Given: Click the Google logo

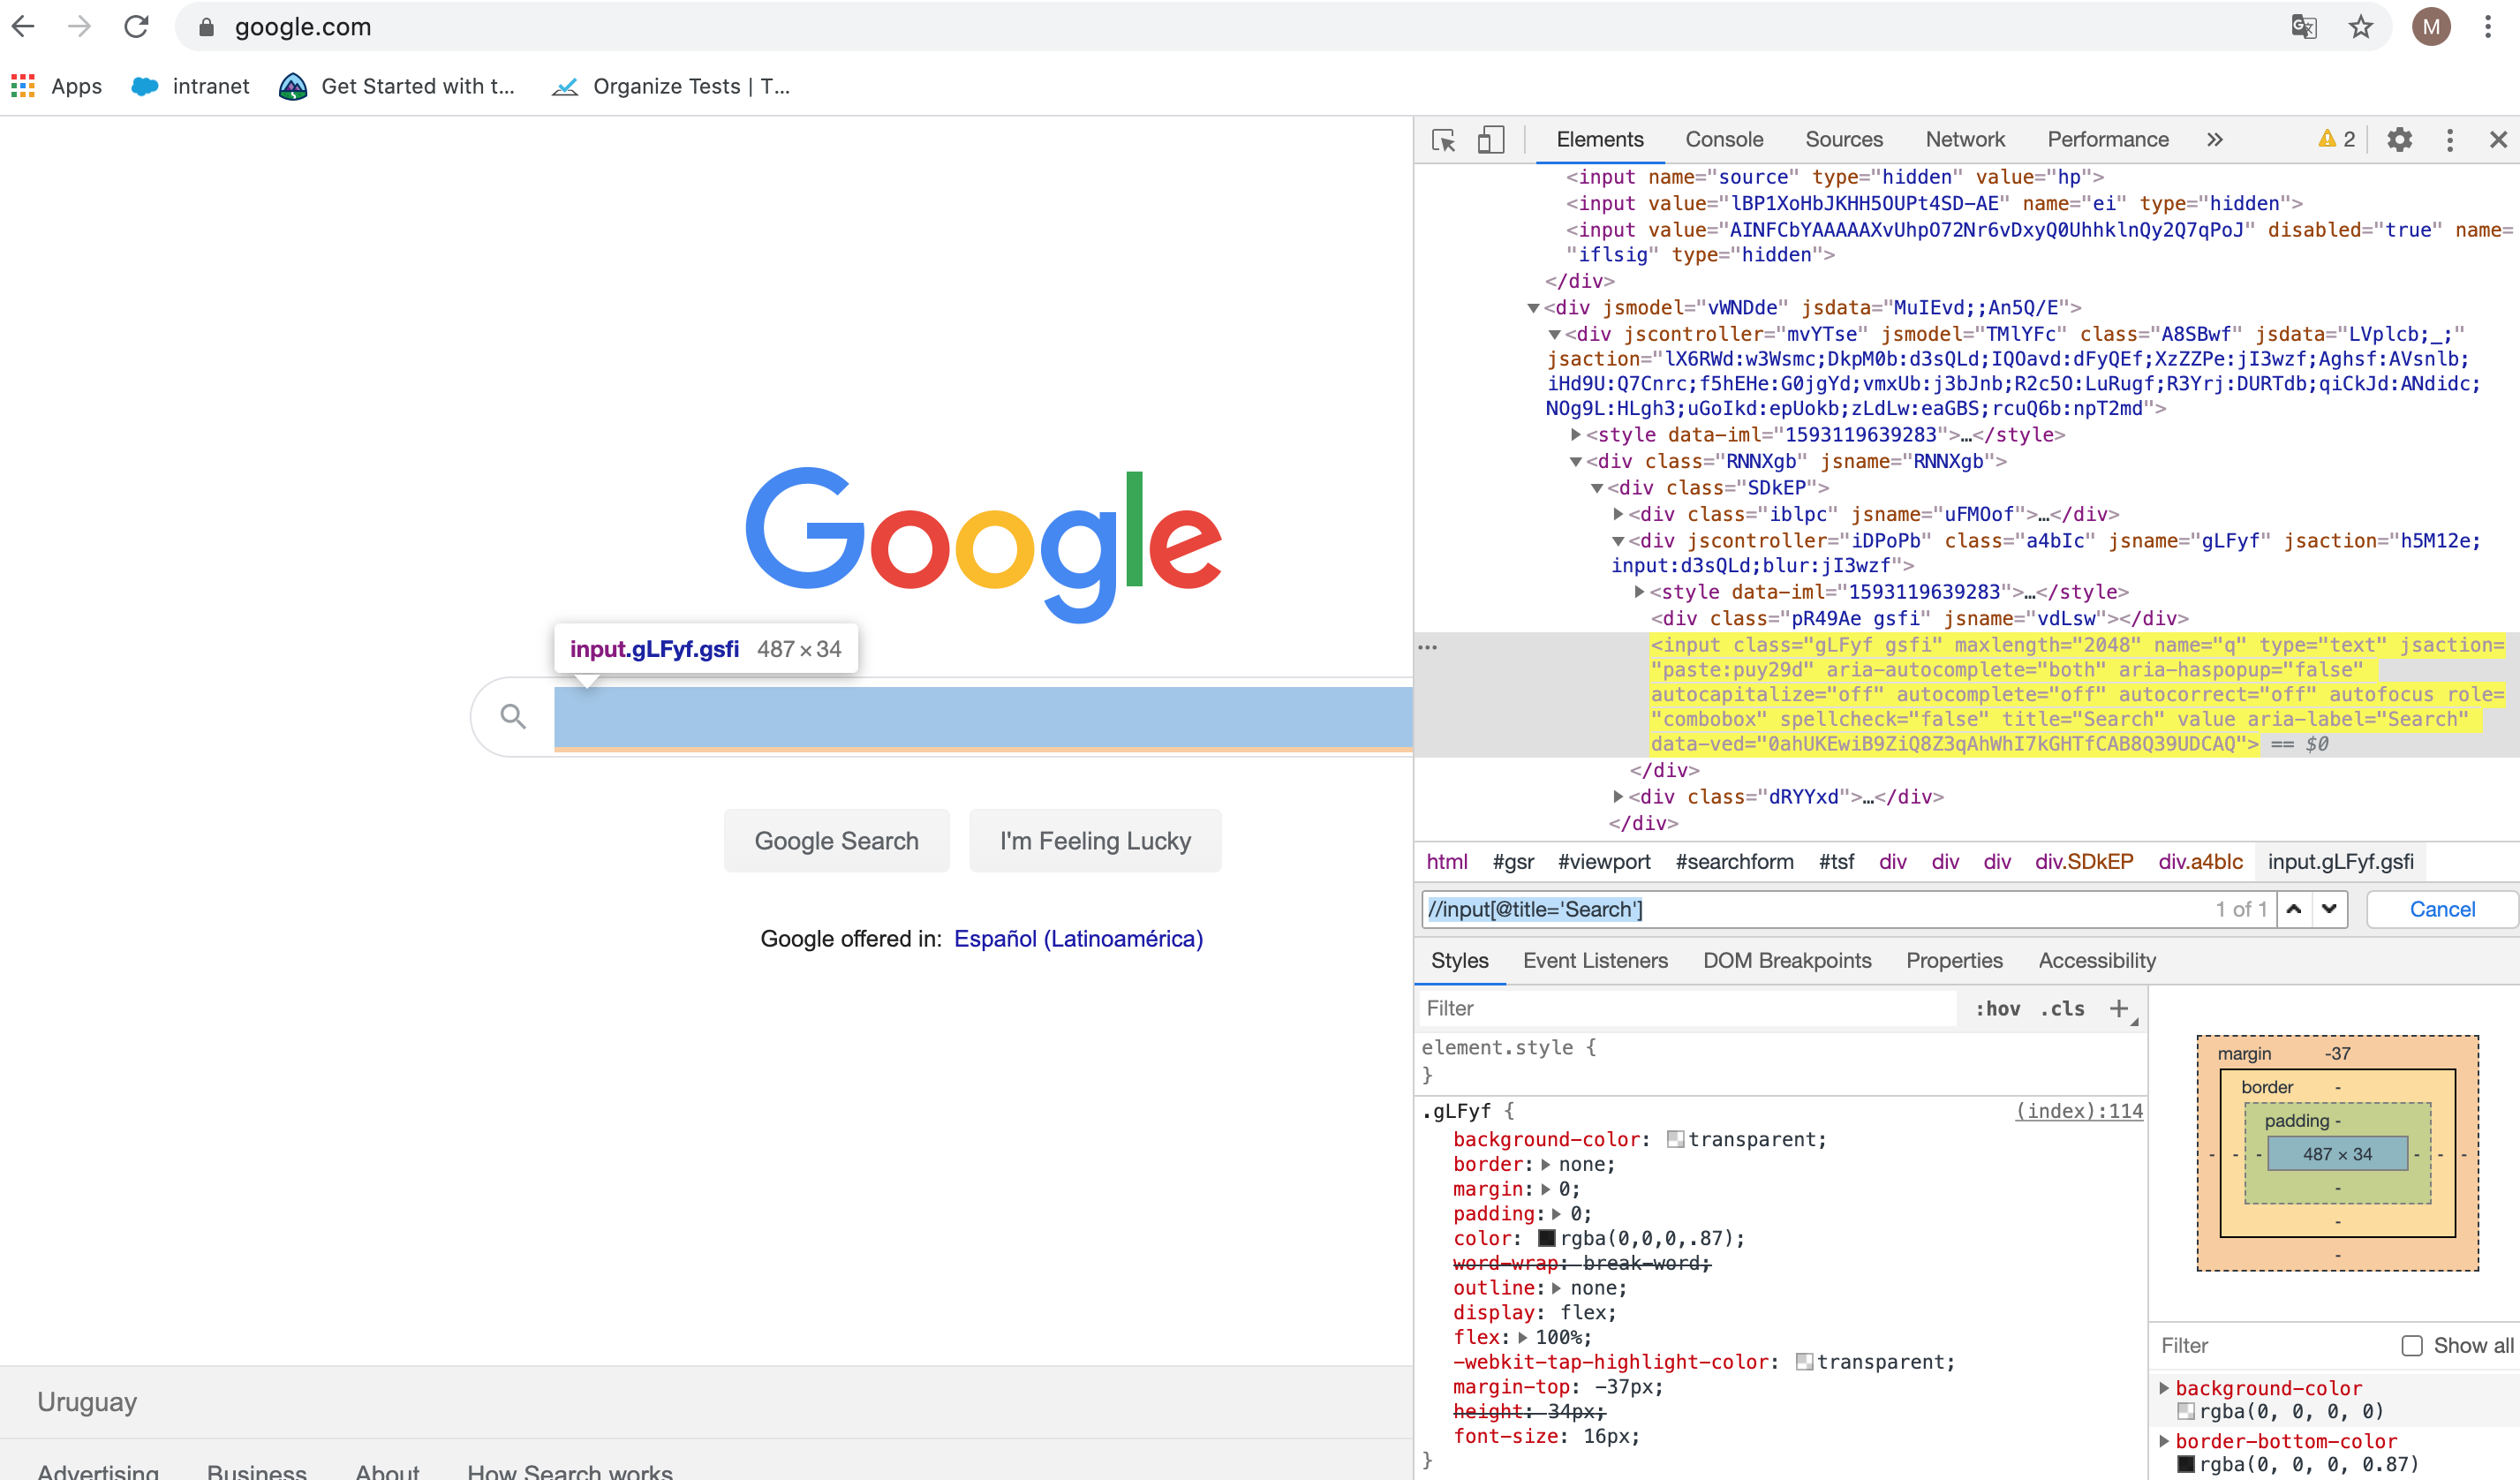Looking at the screenshot, I should coord(983,544).
